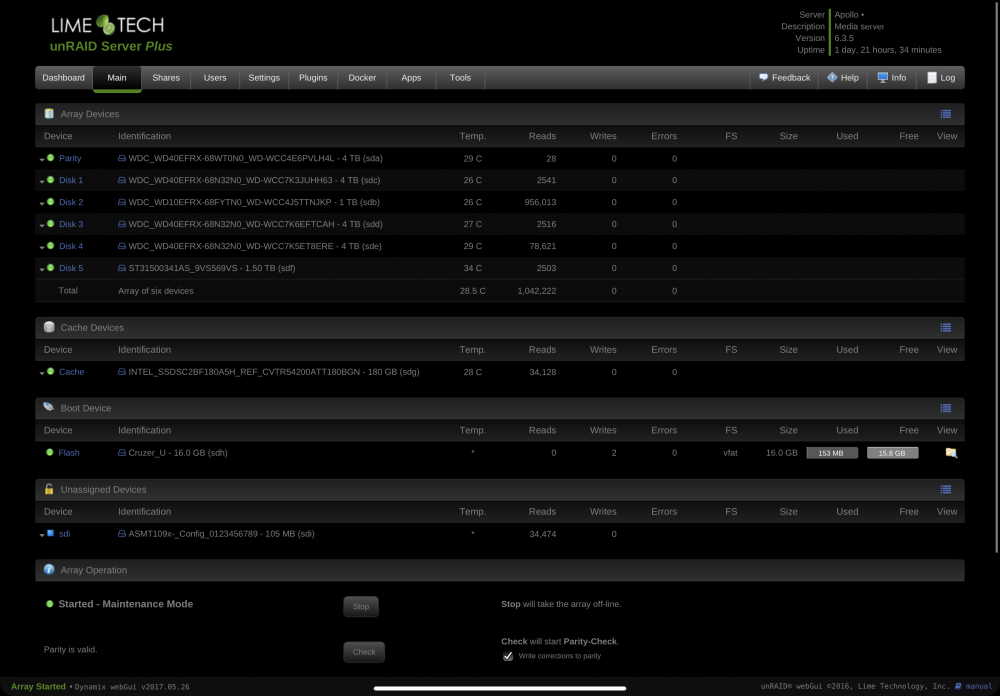Browse the Flash device folder icon
The height and width of the screenshot is (696, 1000).
[951, 453]
